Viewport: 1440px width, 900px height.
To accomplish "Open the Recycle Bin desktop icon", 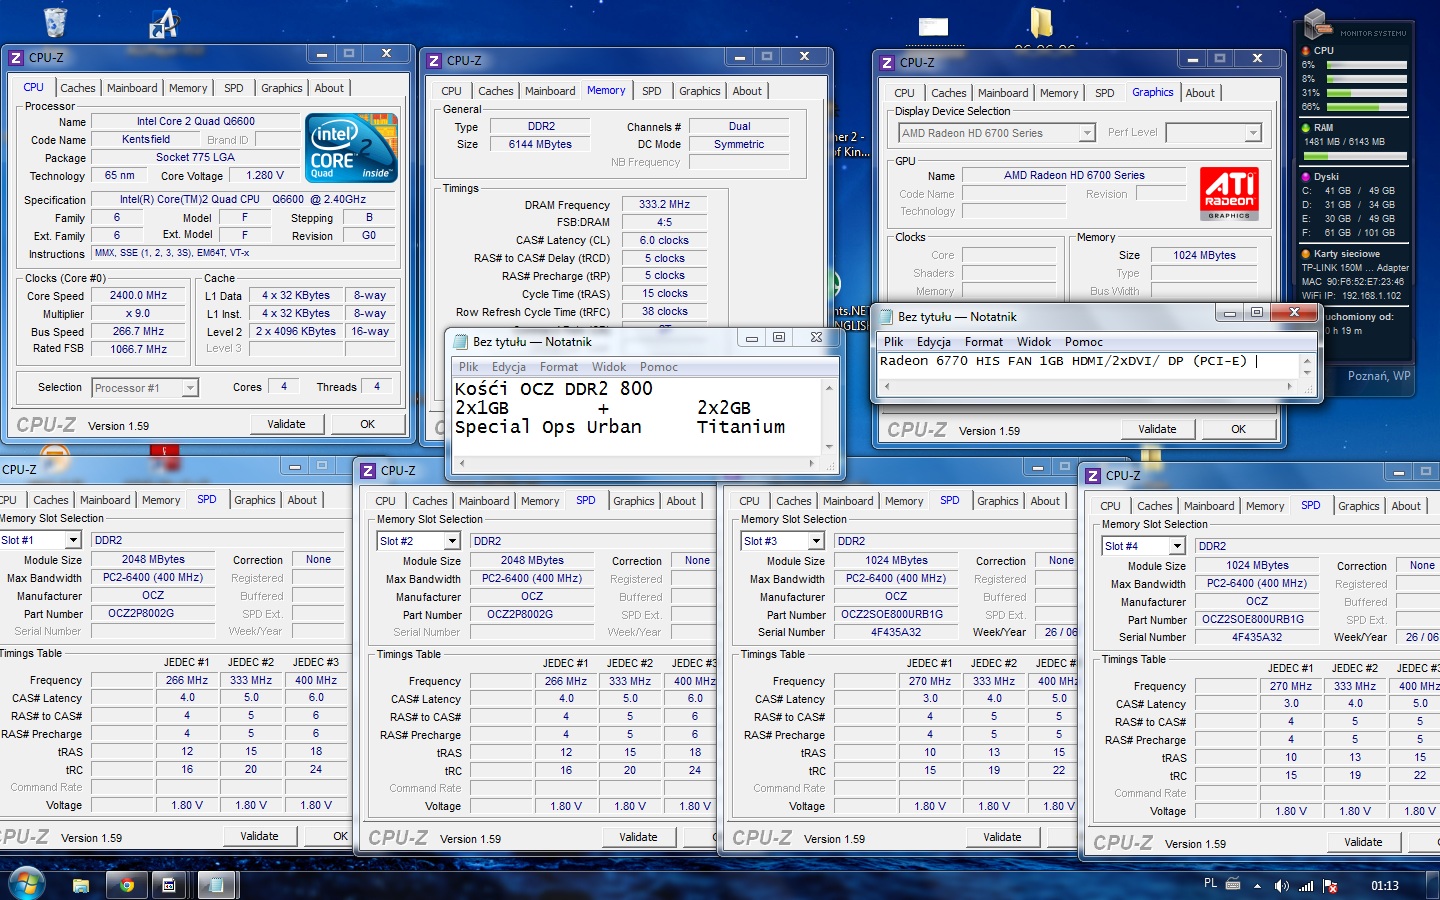I will (x=56, y=21).
